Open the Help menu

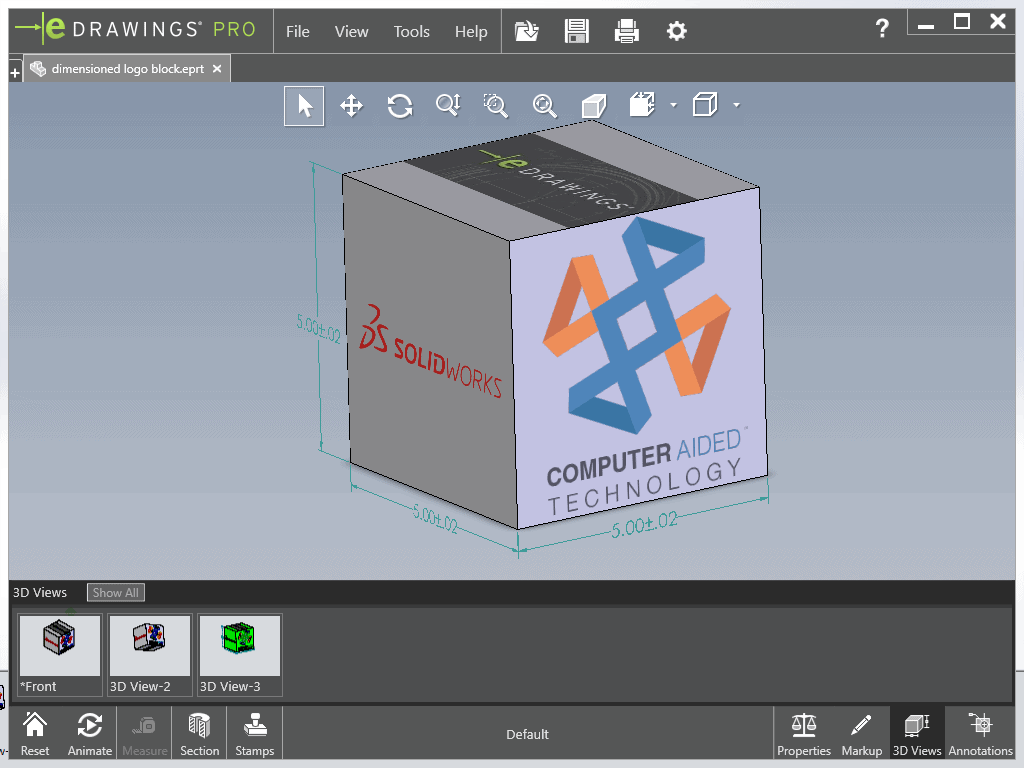point(471,31)
